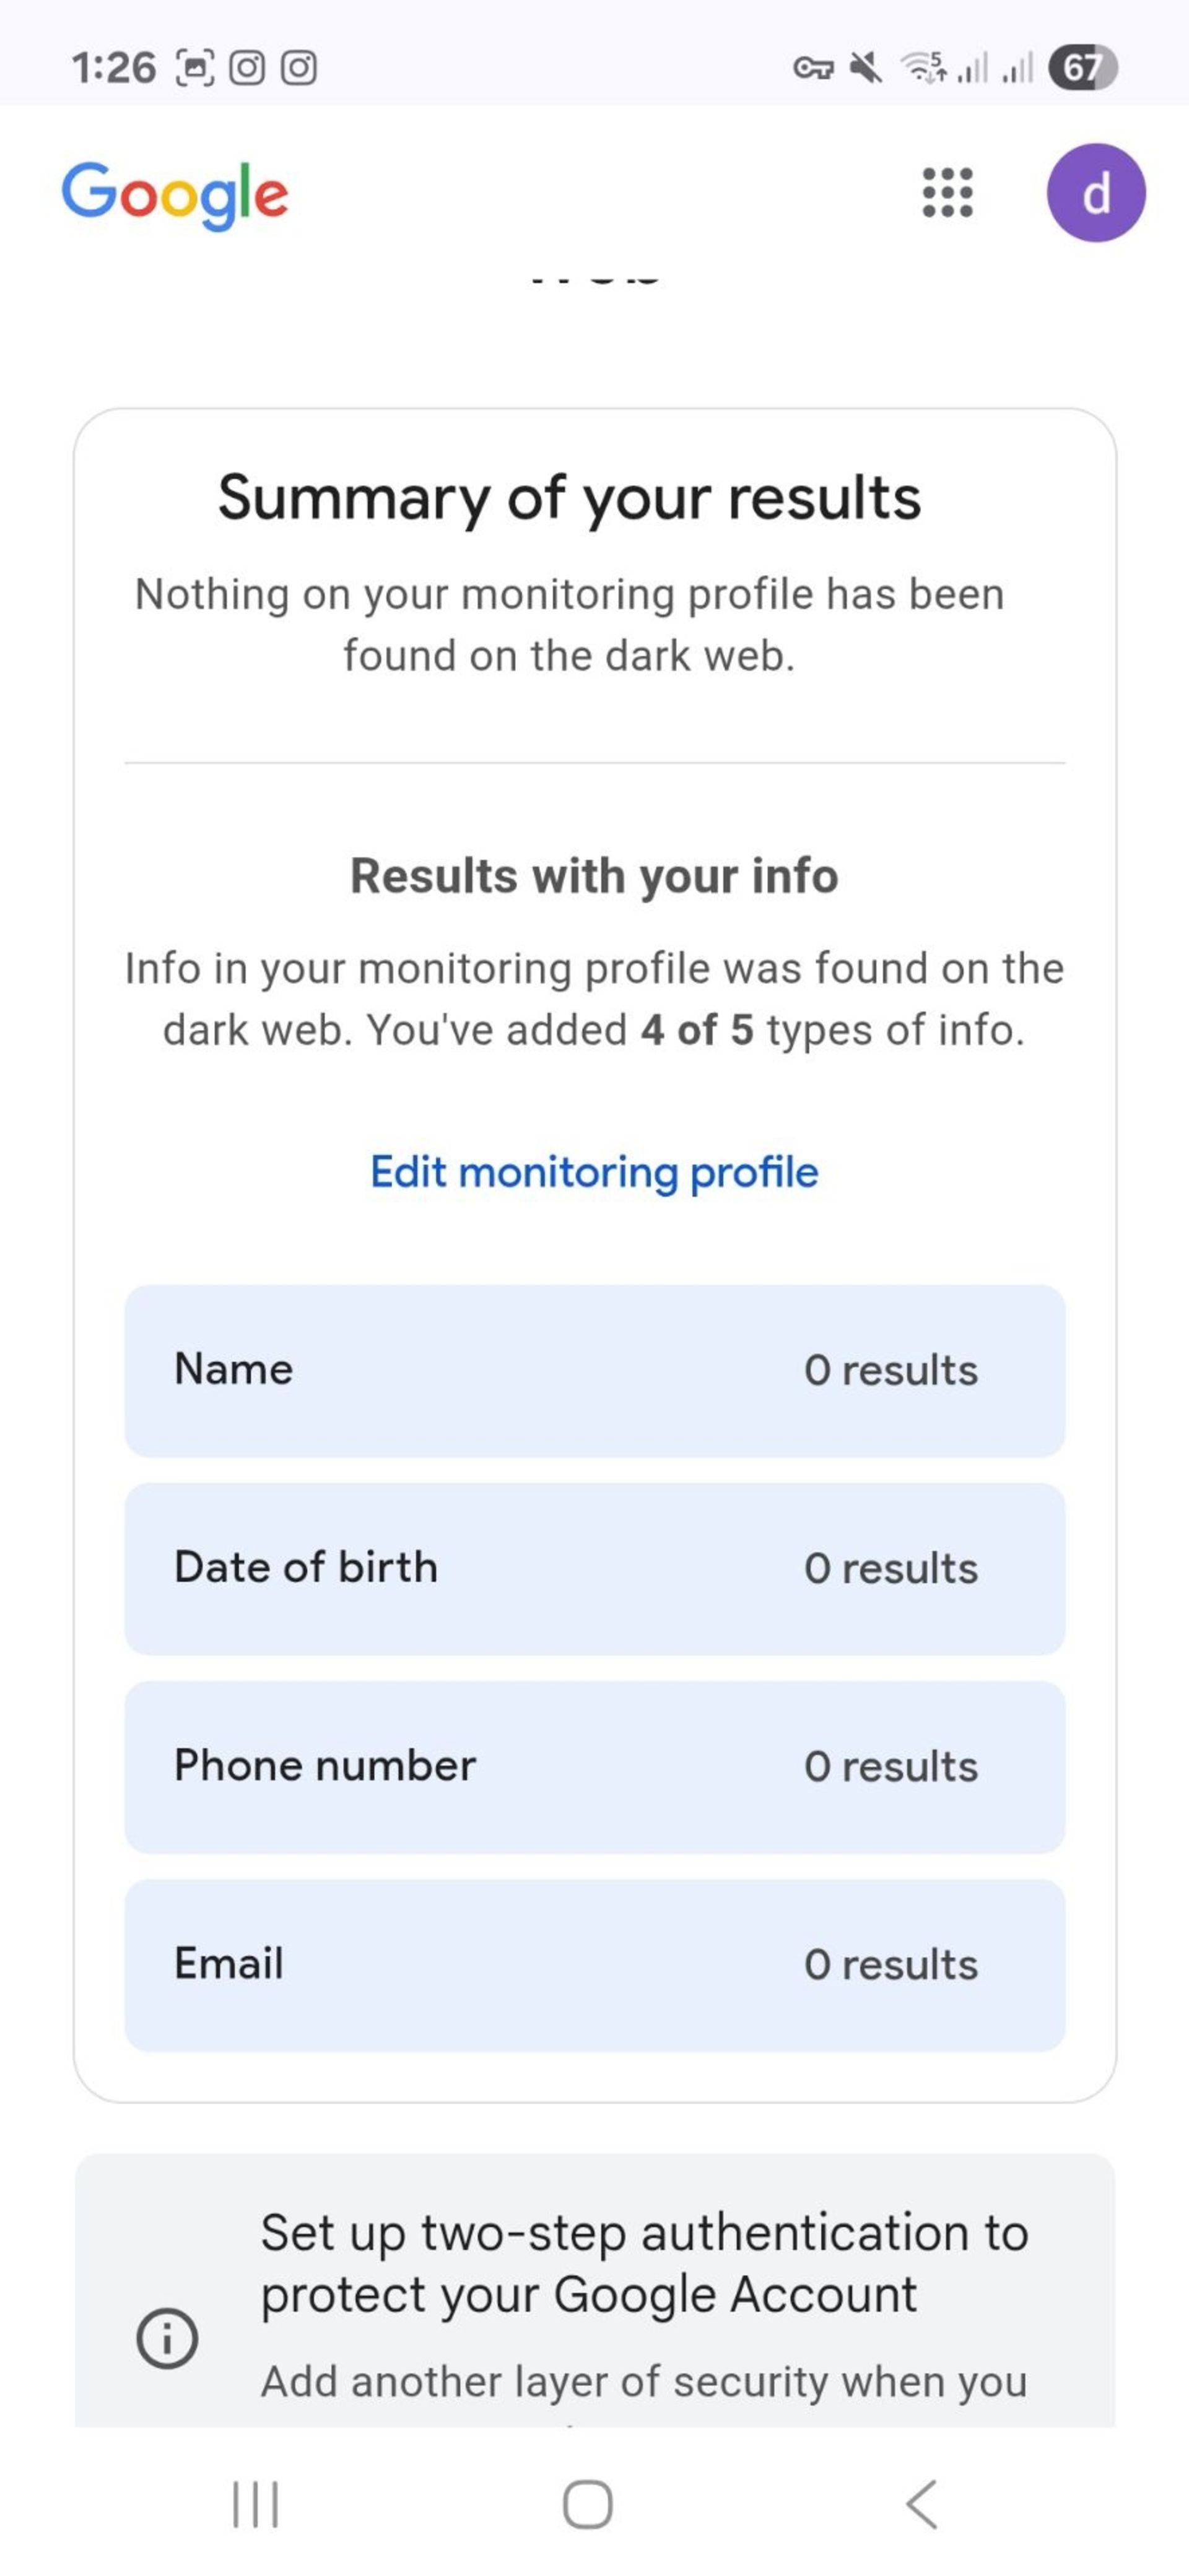Open the Email results row
This screenshot has width=1189, height=2576.
595,1964
